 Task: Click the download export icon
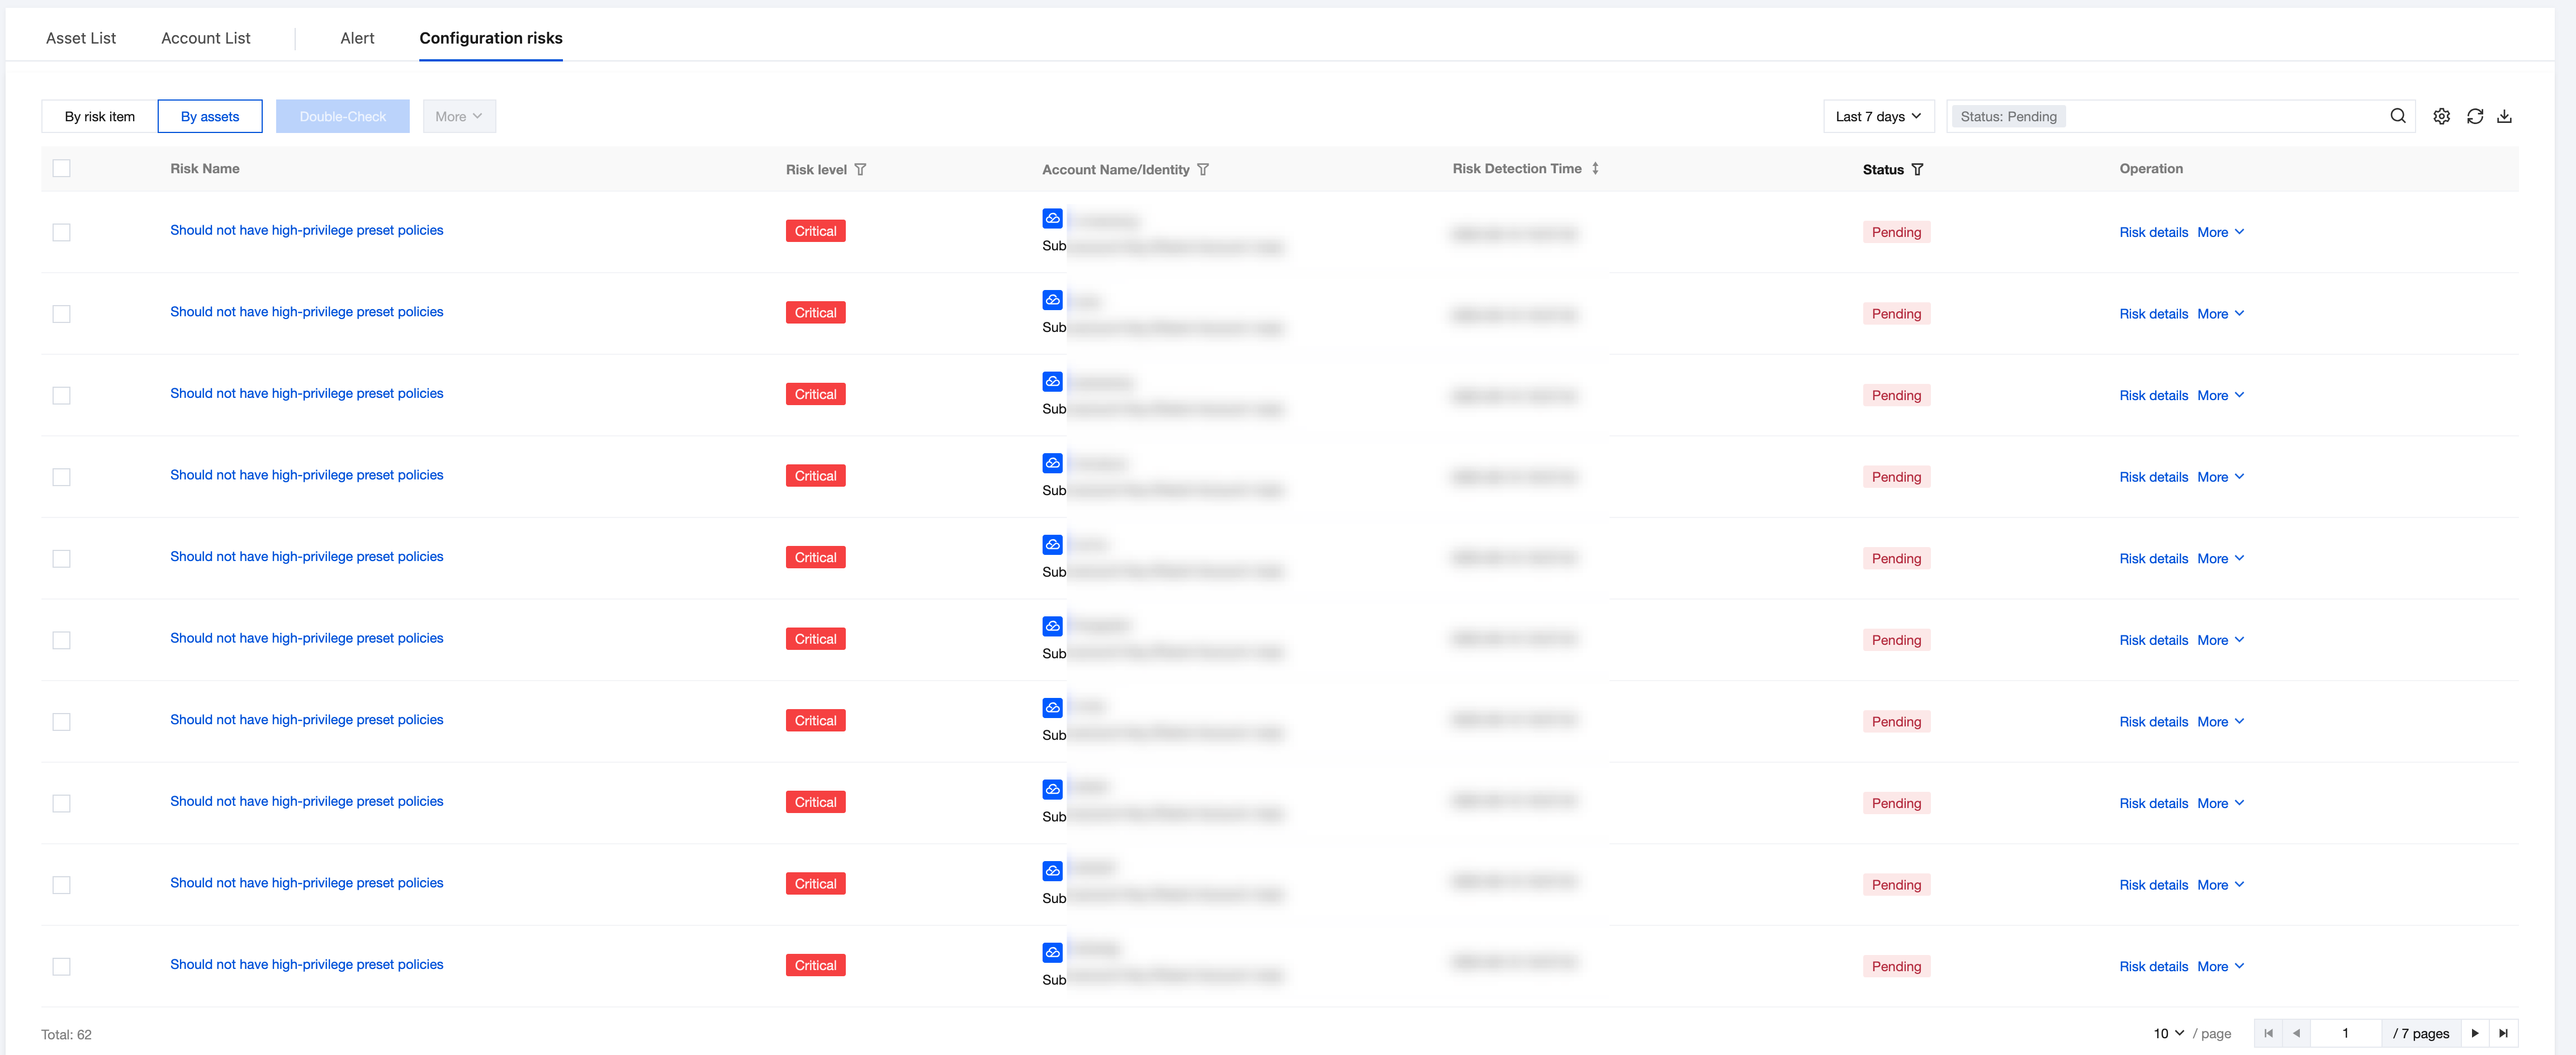(x=2504, y=116)
